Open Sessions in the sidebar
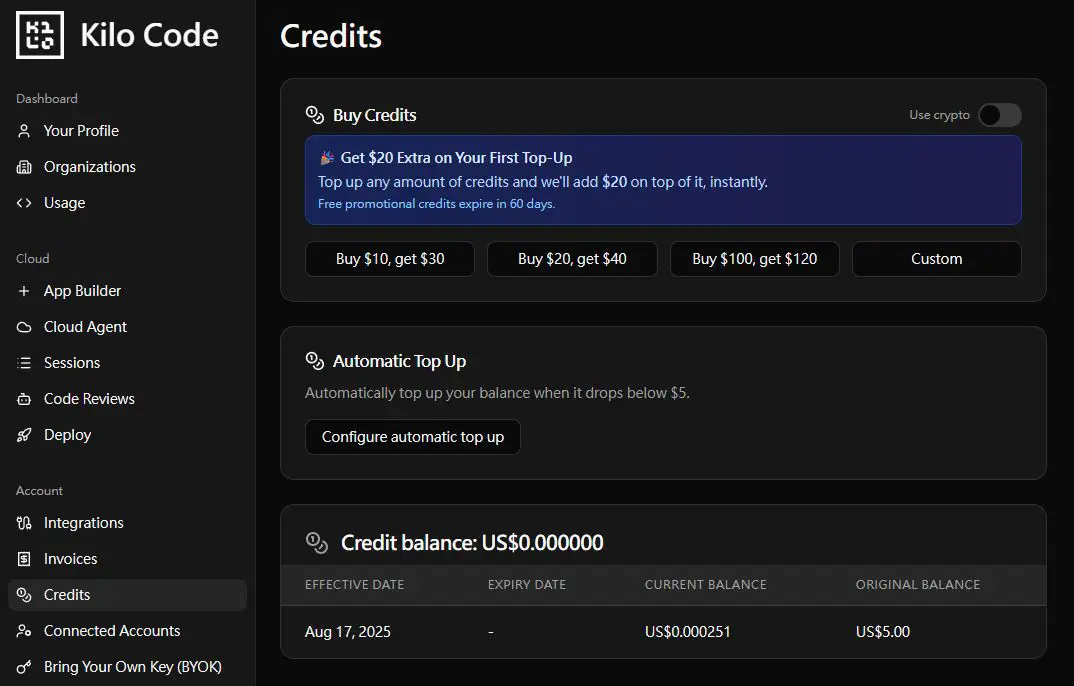 tap(72, 363)
